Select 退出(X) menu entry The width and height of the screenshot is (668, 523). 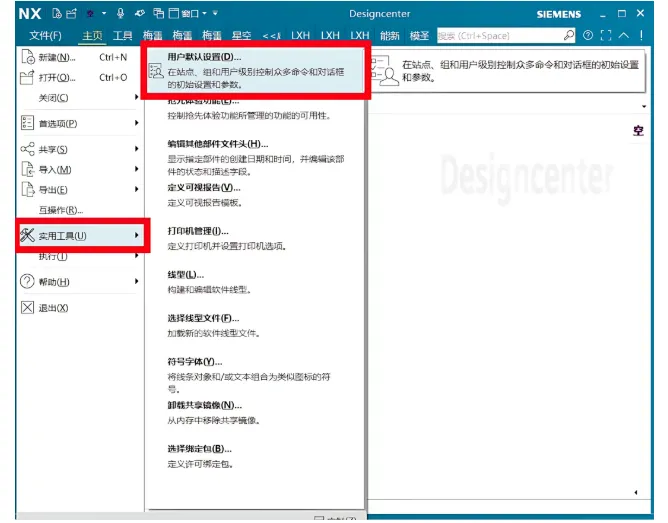80,307
